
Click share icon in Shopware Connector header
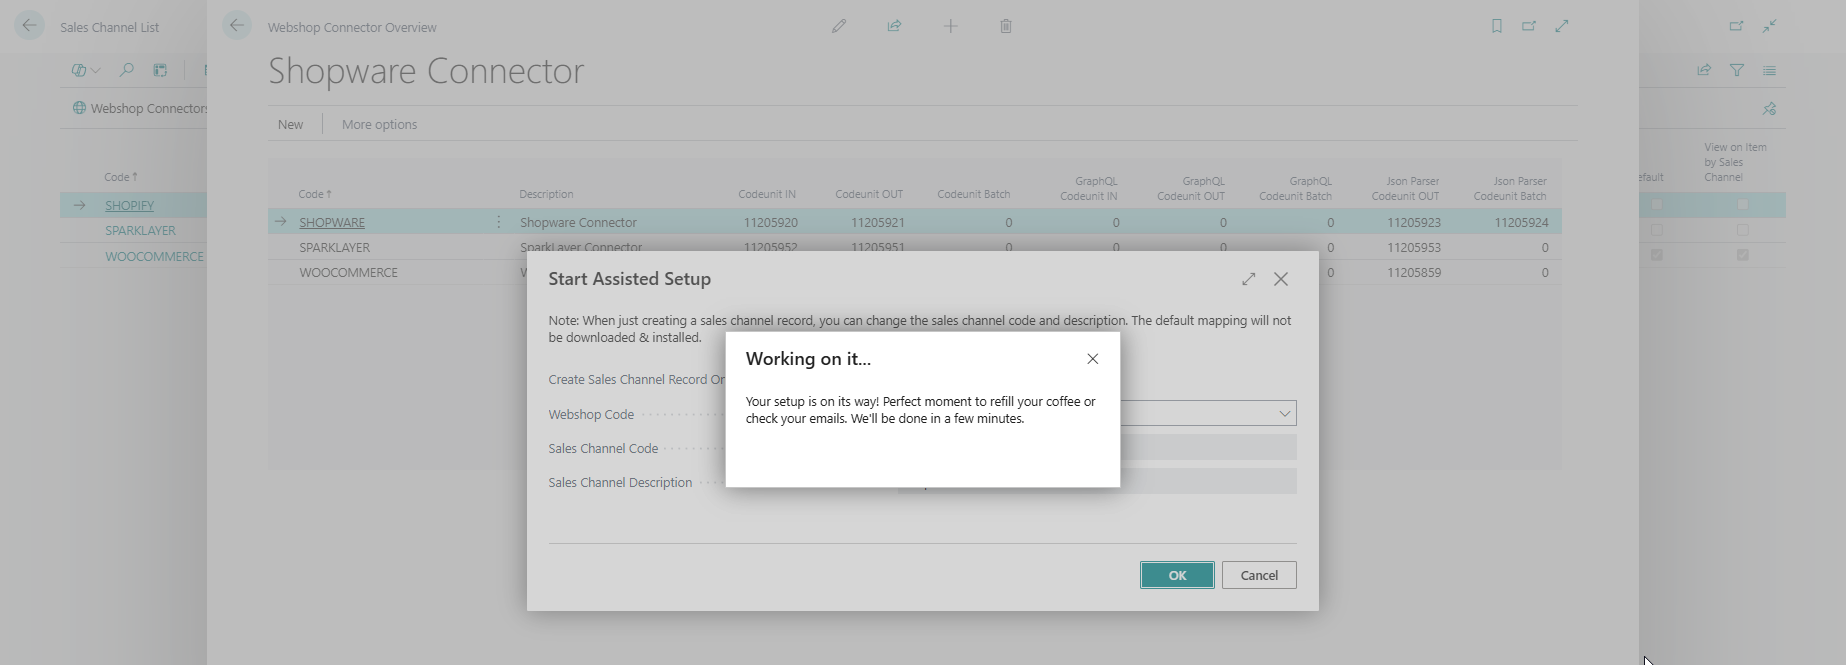pyautogui.click(x=894, y=26)
